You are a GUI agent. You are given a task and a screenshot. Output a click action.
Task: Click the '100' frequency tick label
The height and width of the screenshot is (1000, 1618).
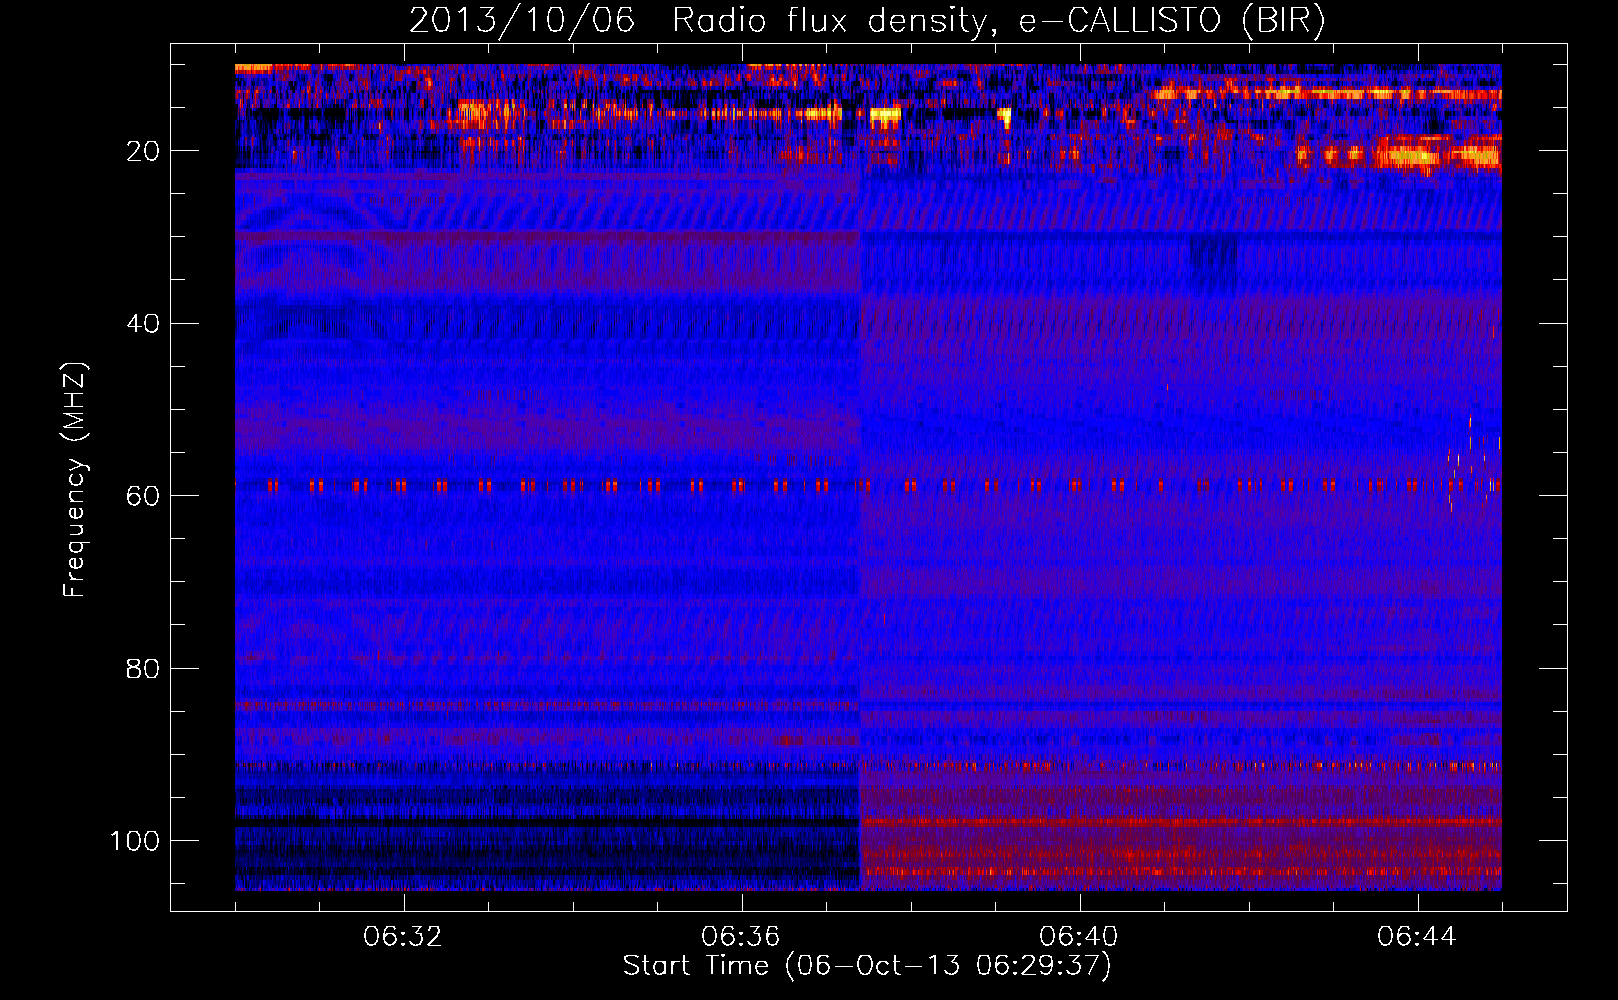135,841
